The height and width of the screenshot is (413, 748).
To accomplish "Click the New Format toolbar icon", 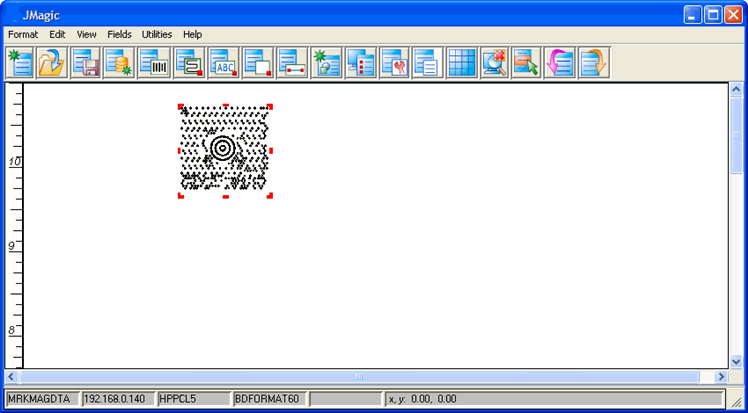I will coord(19,62).
